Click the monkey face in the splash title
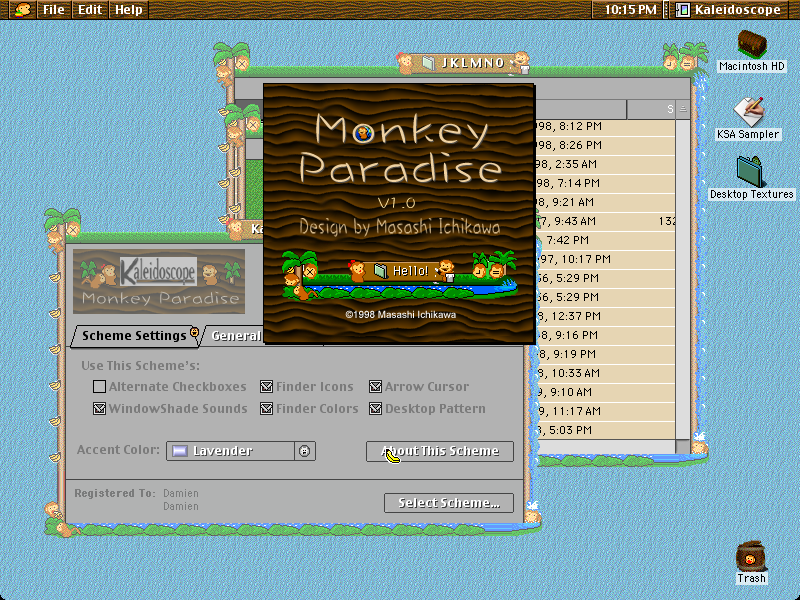 [x=363, y=133]
